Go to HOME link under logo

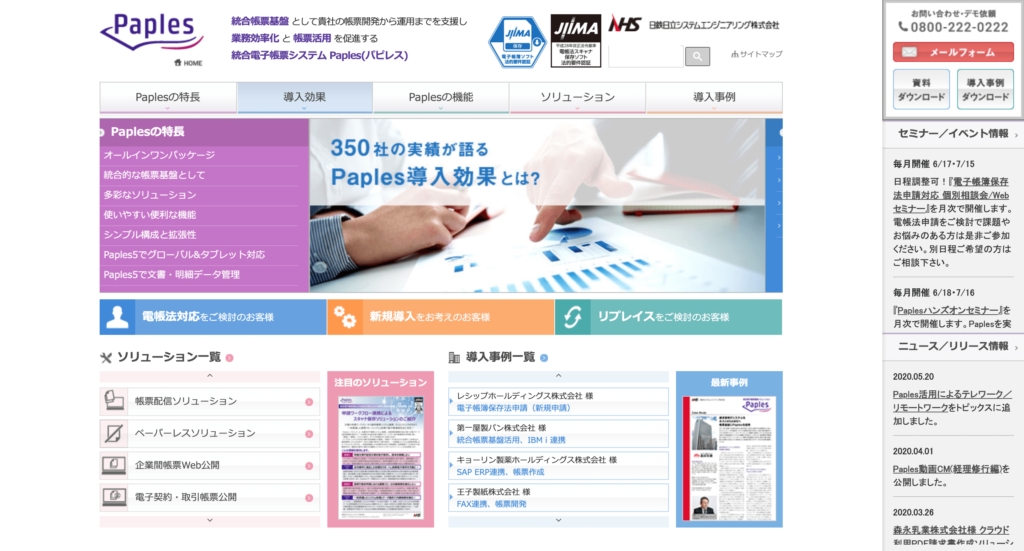click(188, 63)
